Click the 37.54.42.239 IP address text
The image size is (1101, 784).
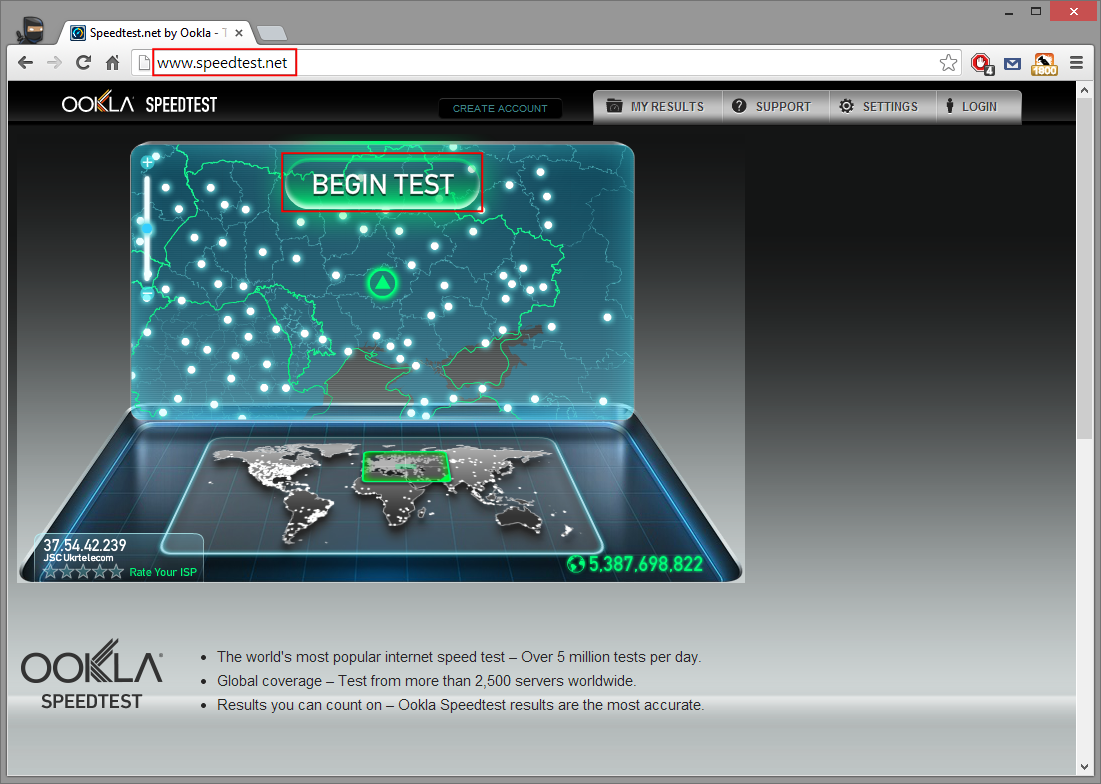85,545
